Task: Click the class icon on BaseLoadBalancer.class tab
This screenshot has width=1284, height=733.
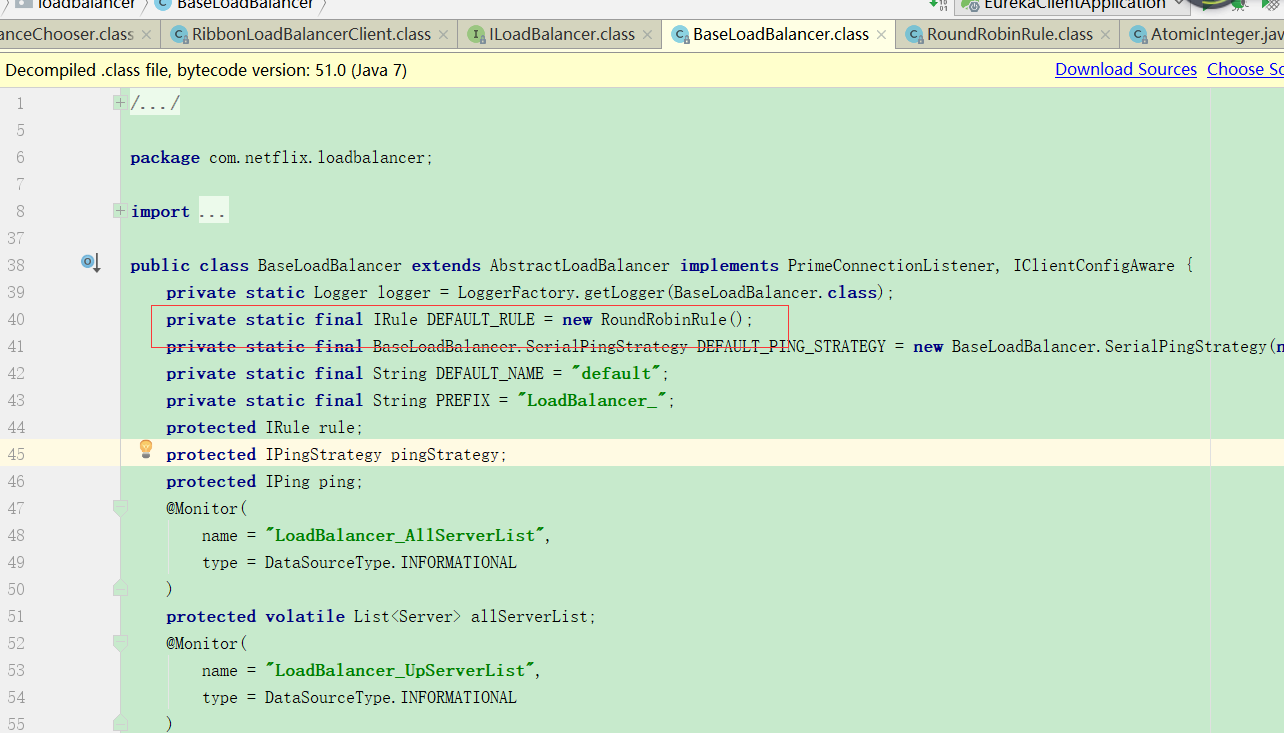Action: pos(682,34)
